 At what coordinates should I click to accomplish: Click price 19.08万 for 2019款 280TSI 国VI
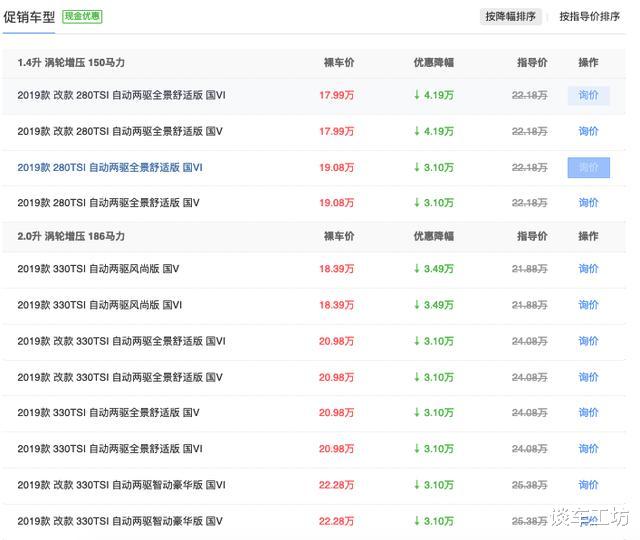pos(336,167)
